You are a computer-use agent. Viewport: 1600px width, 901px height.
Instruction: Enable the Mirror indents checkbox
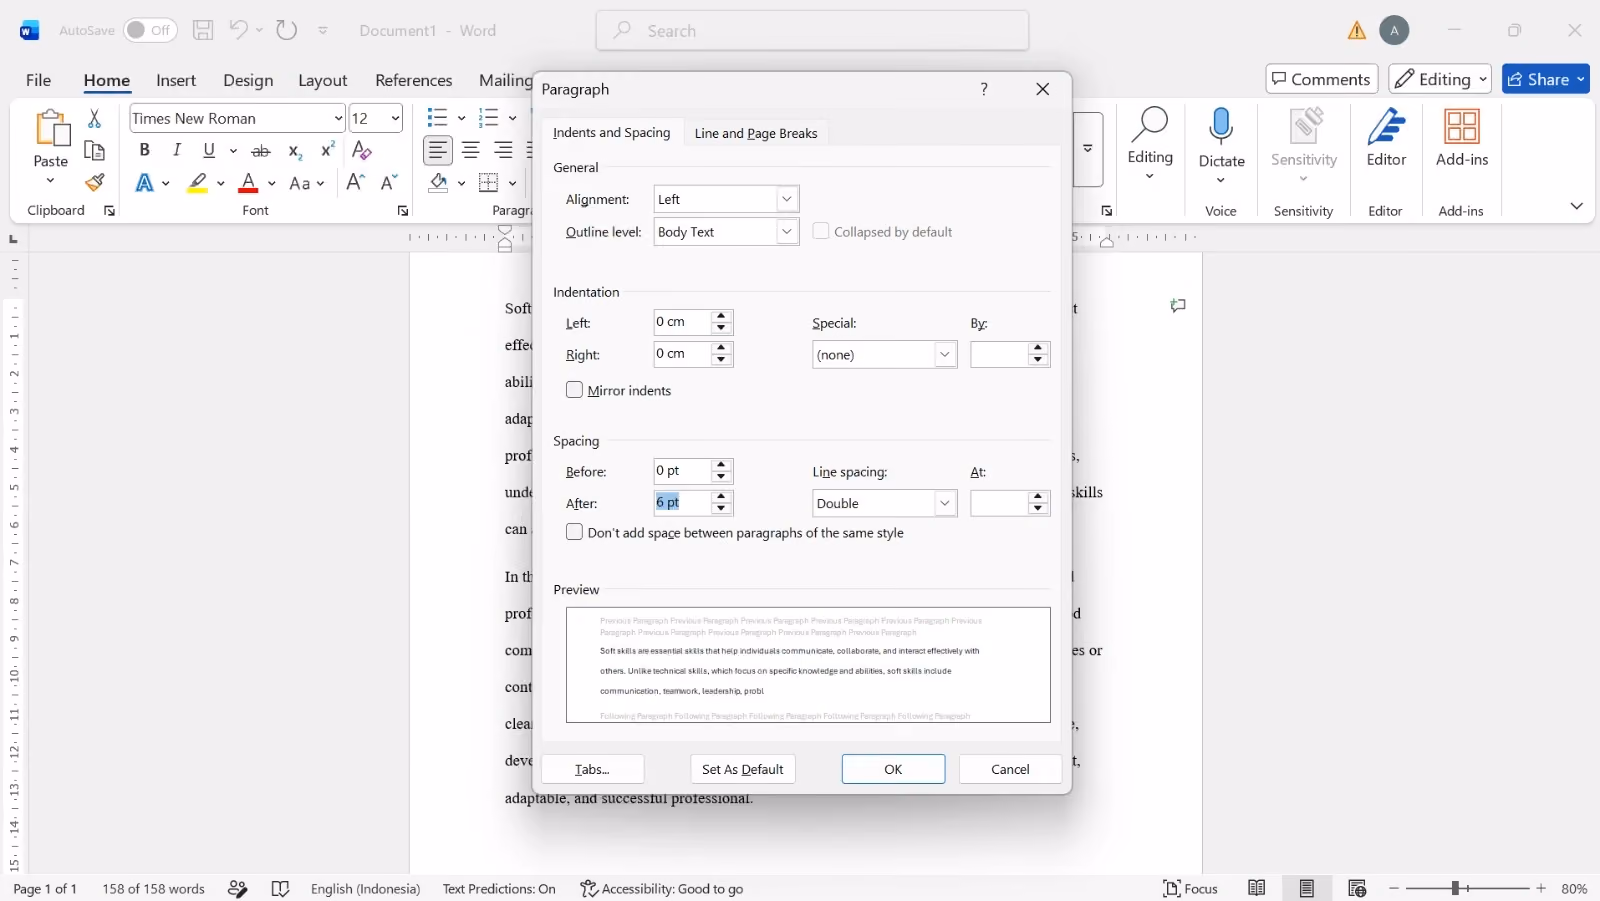point(574,390)
